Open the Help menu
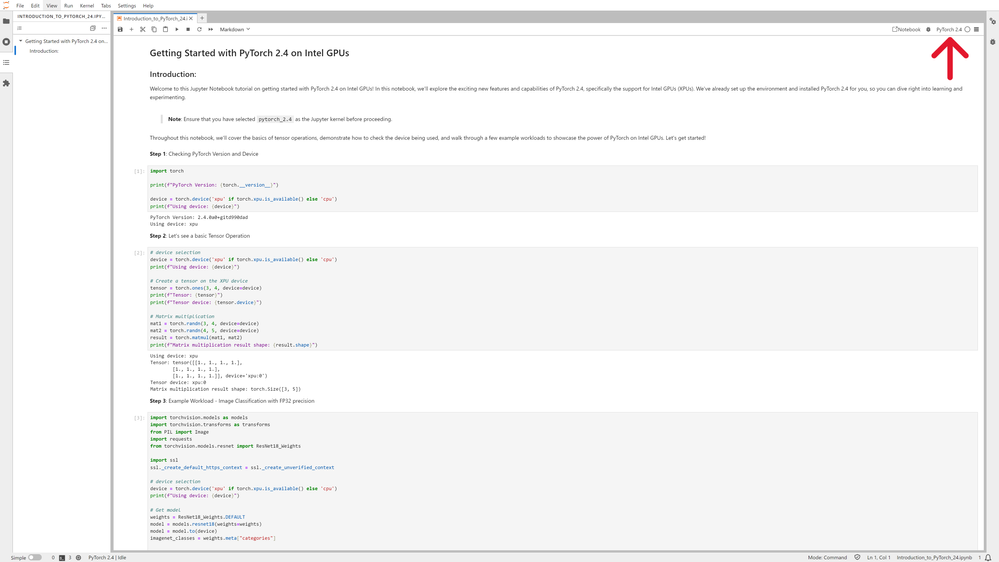 point(148,6)
